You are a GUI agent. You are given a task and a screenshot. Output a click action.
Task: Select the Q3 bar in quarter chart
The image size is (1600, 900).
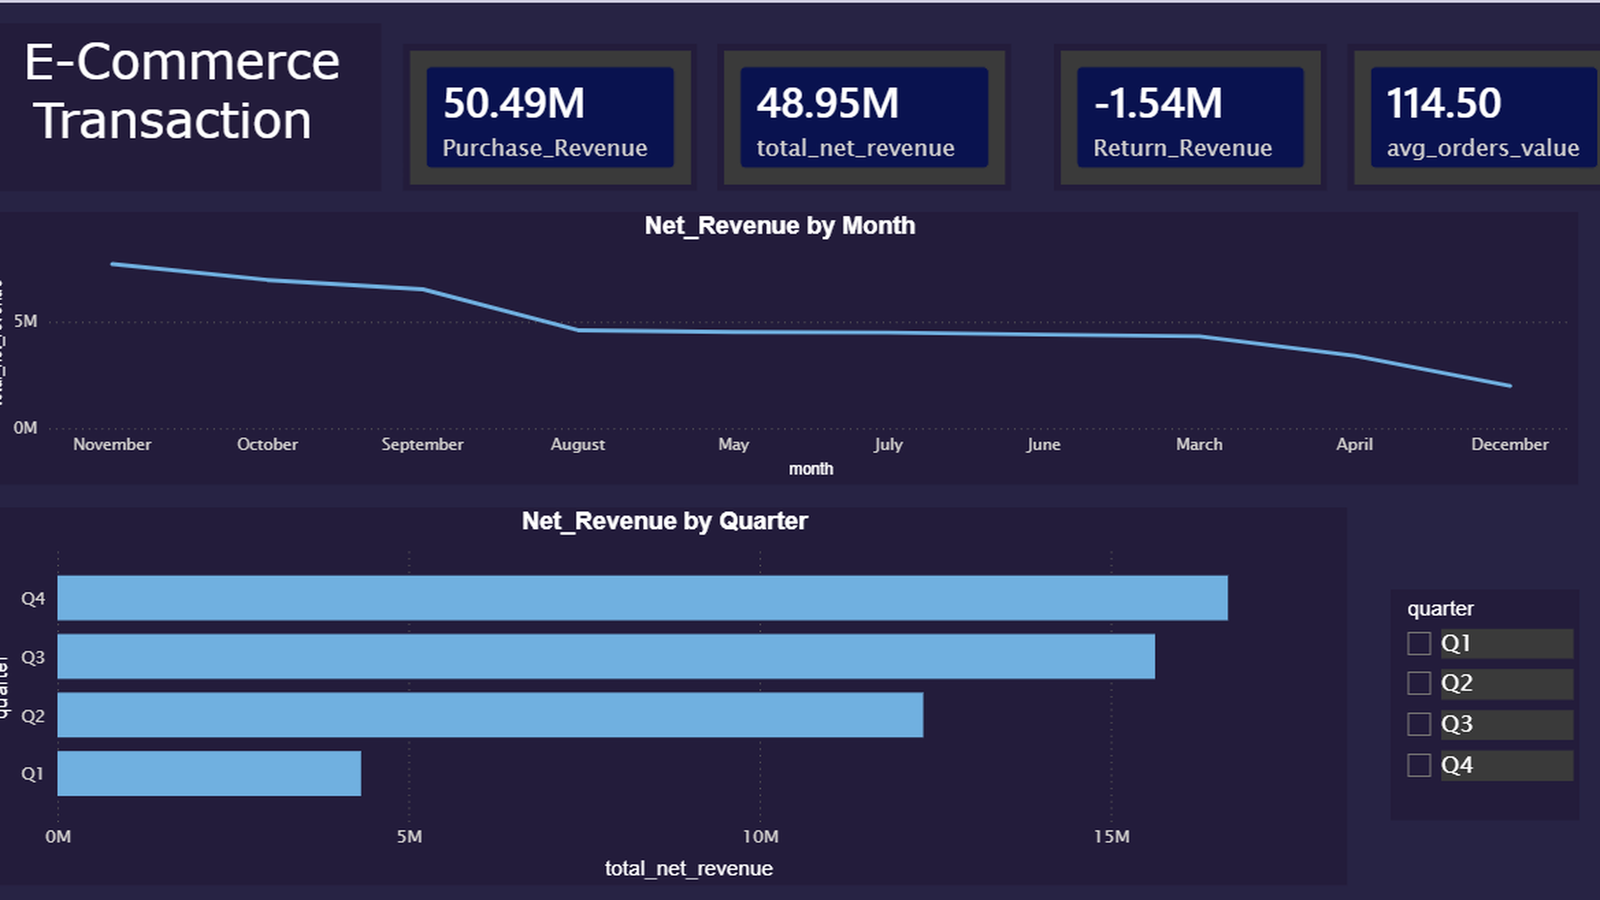pos(606,656)
